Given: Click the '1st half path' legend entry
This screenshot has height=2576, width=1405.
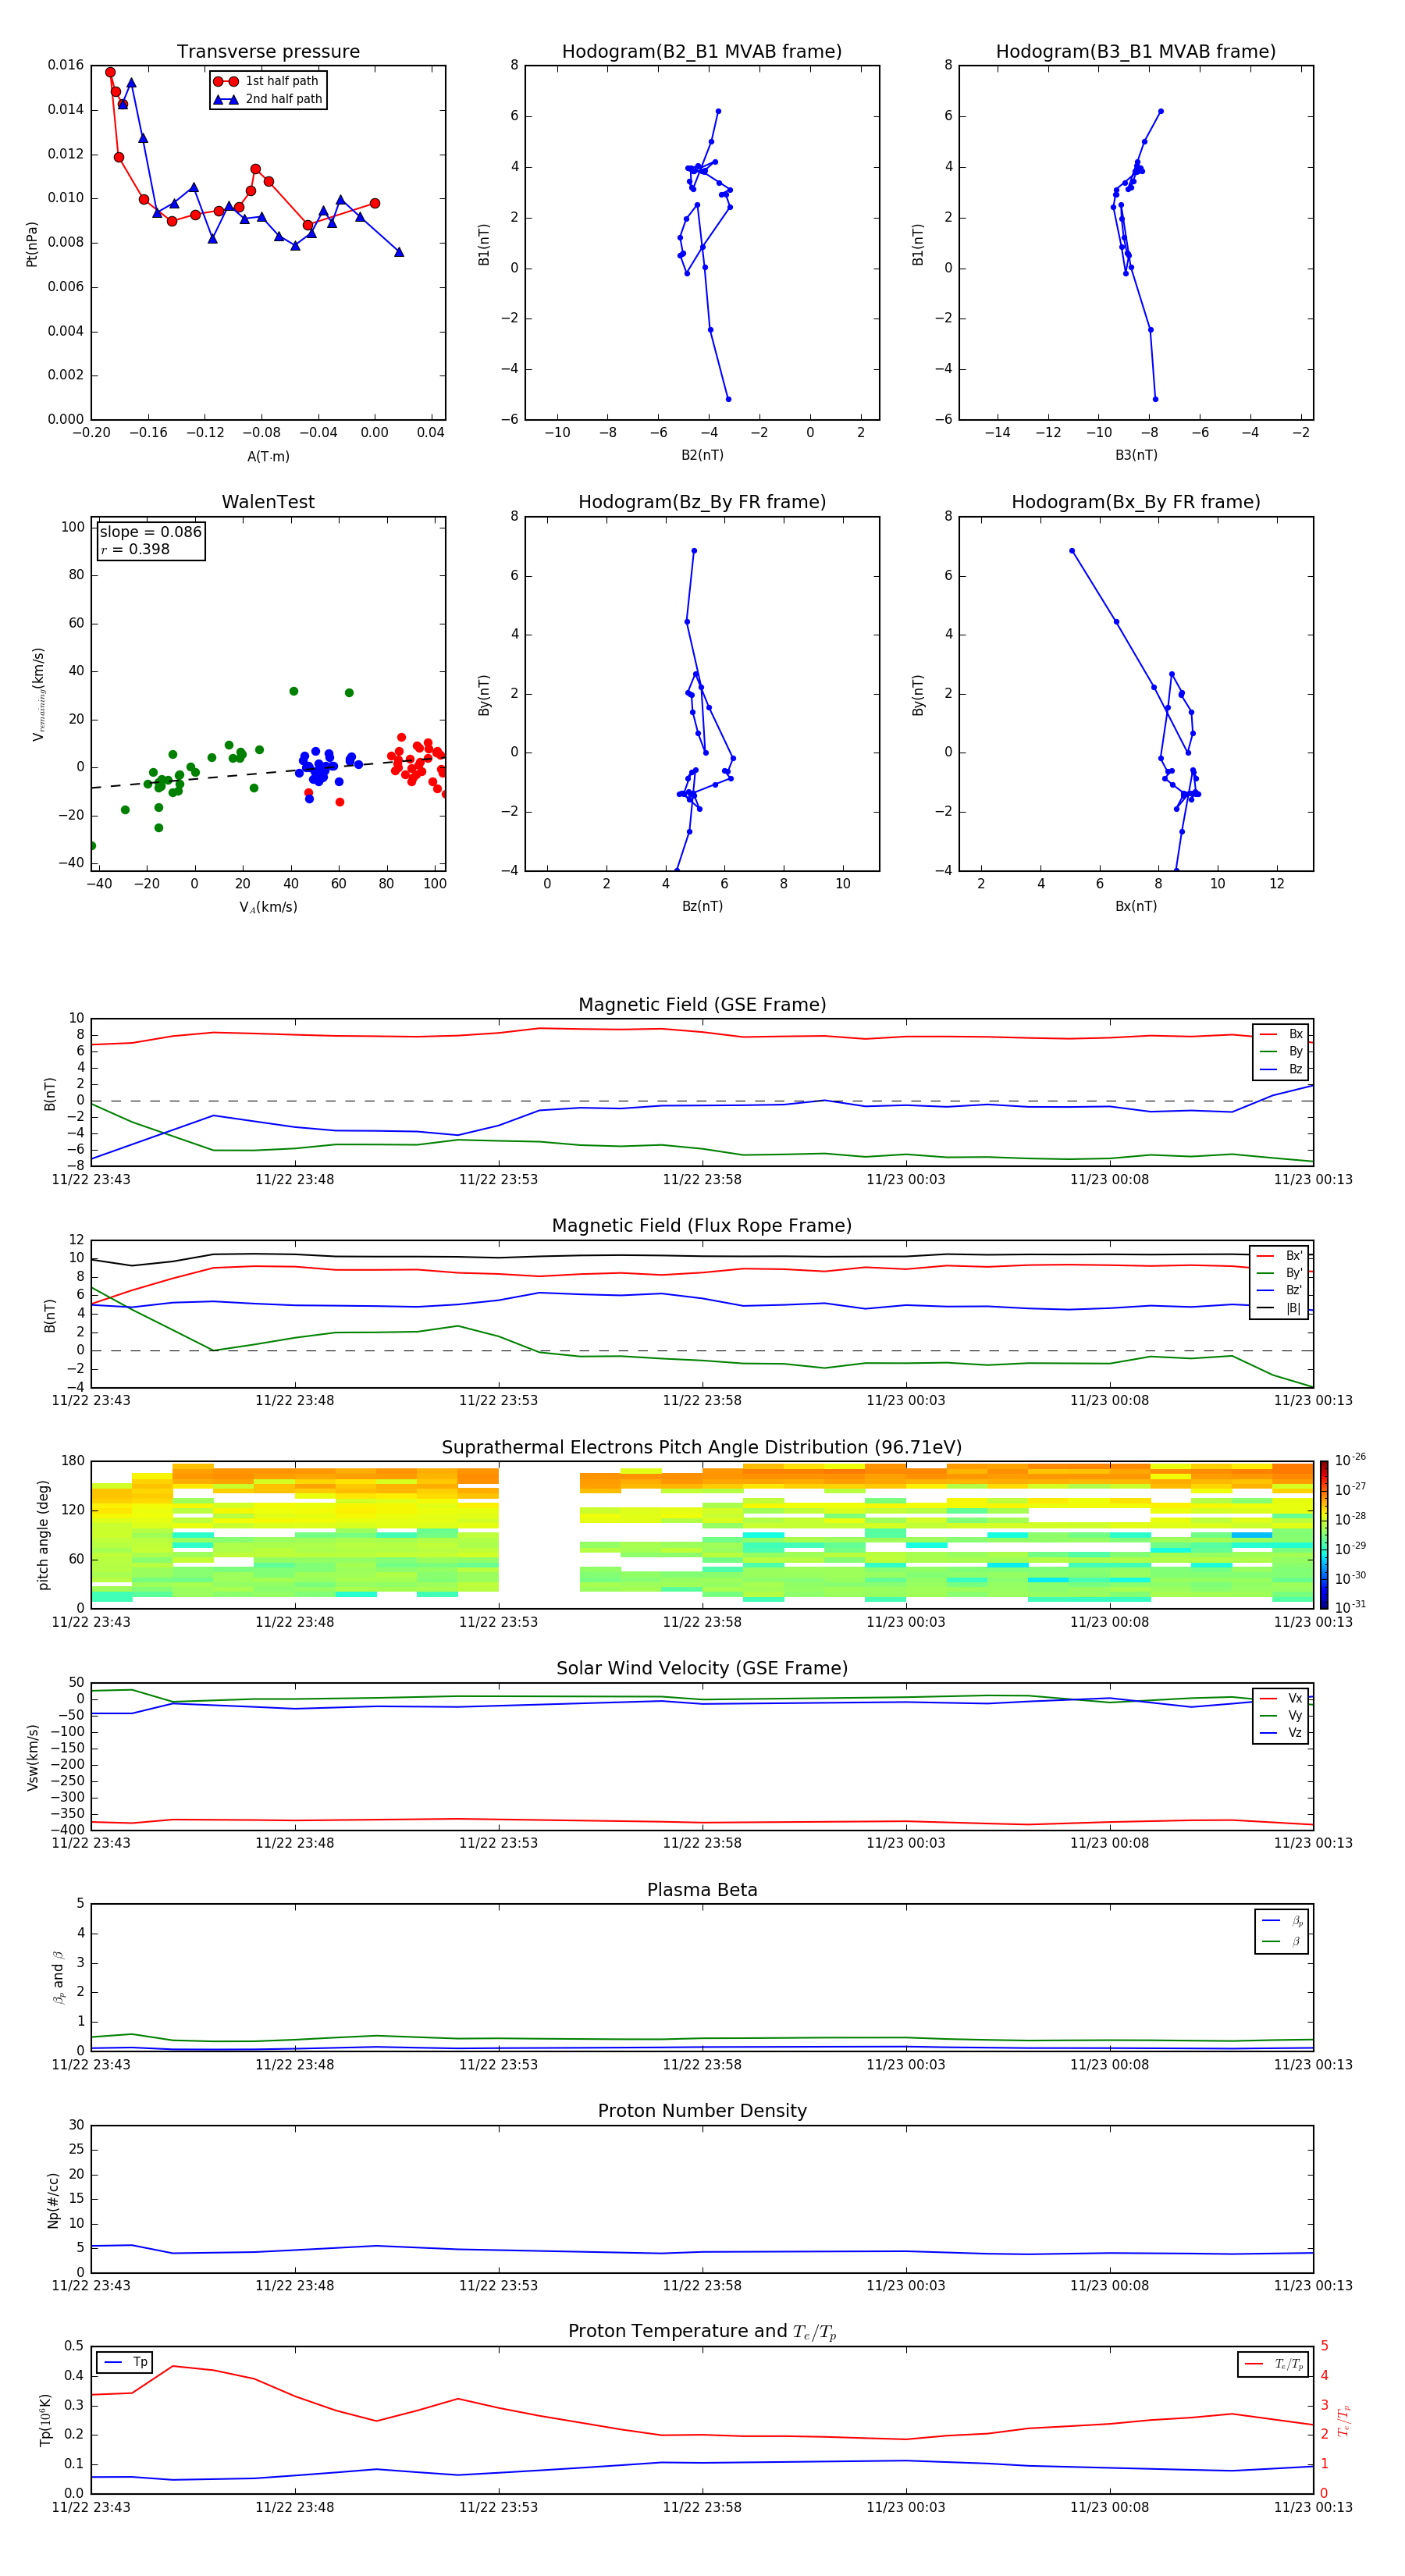Looking at the screenshot, I should [268, 81].
